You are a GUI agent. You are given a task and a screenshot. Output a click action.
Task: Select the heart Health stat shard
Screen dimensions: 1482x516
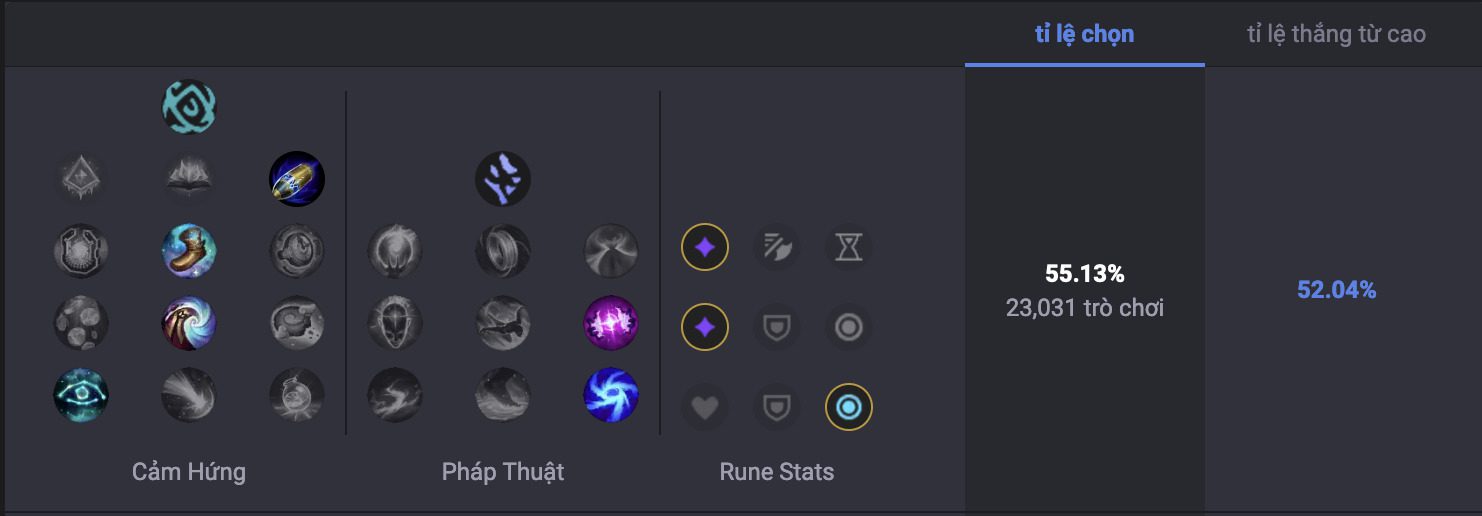(705, 407)
